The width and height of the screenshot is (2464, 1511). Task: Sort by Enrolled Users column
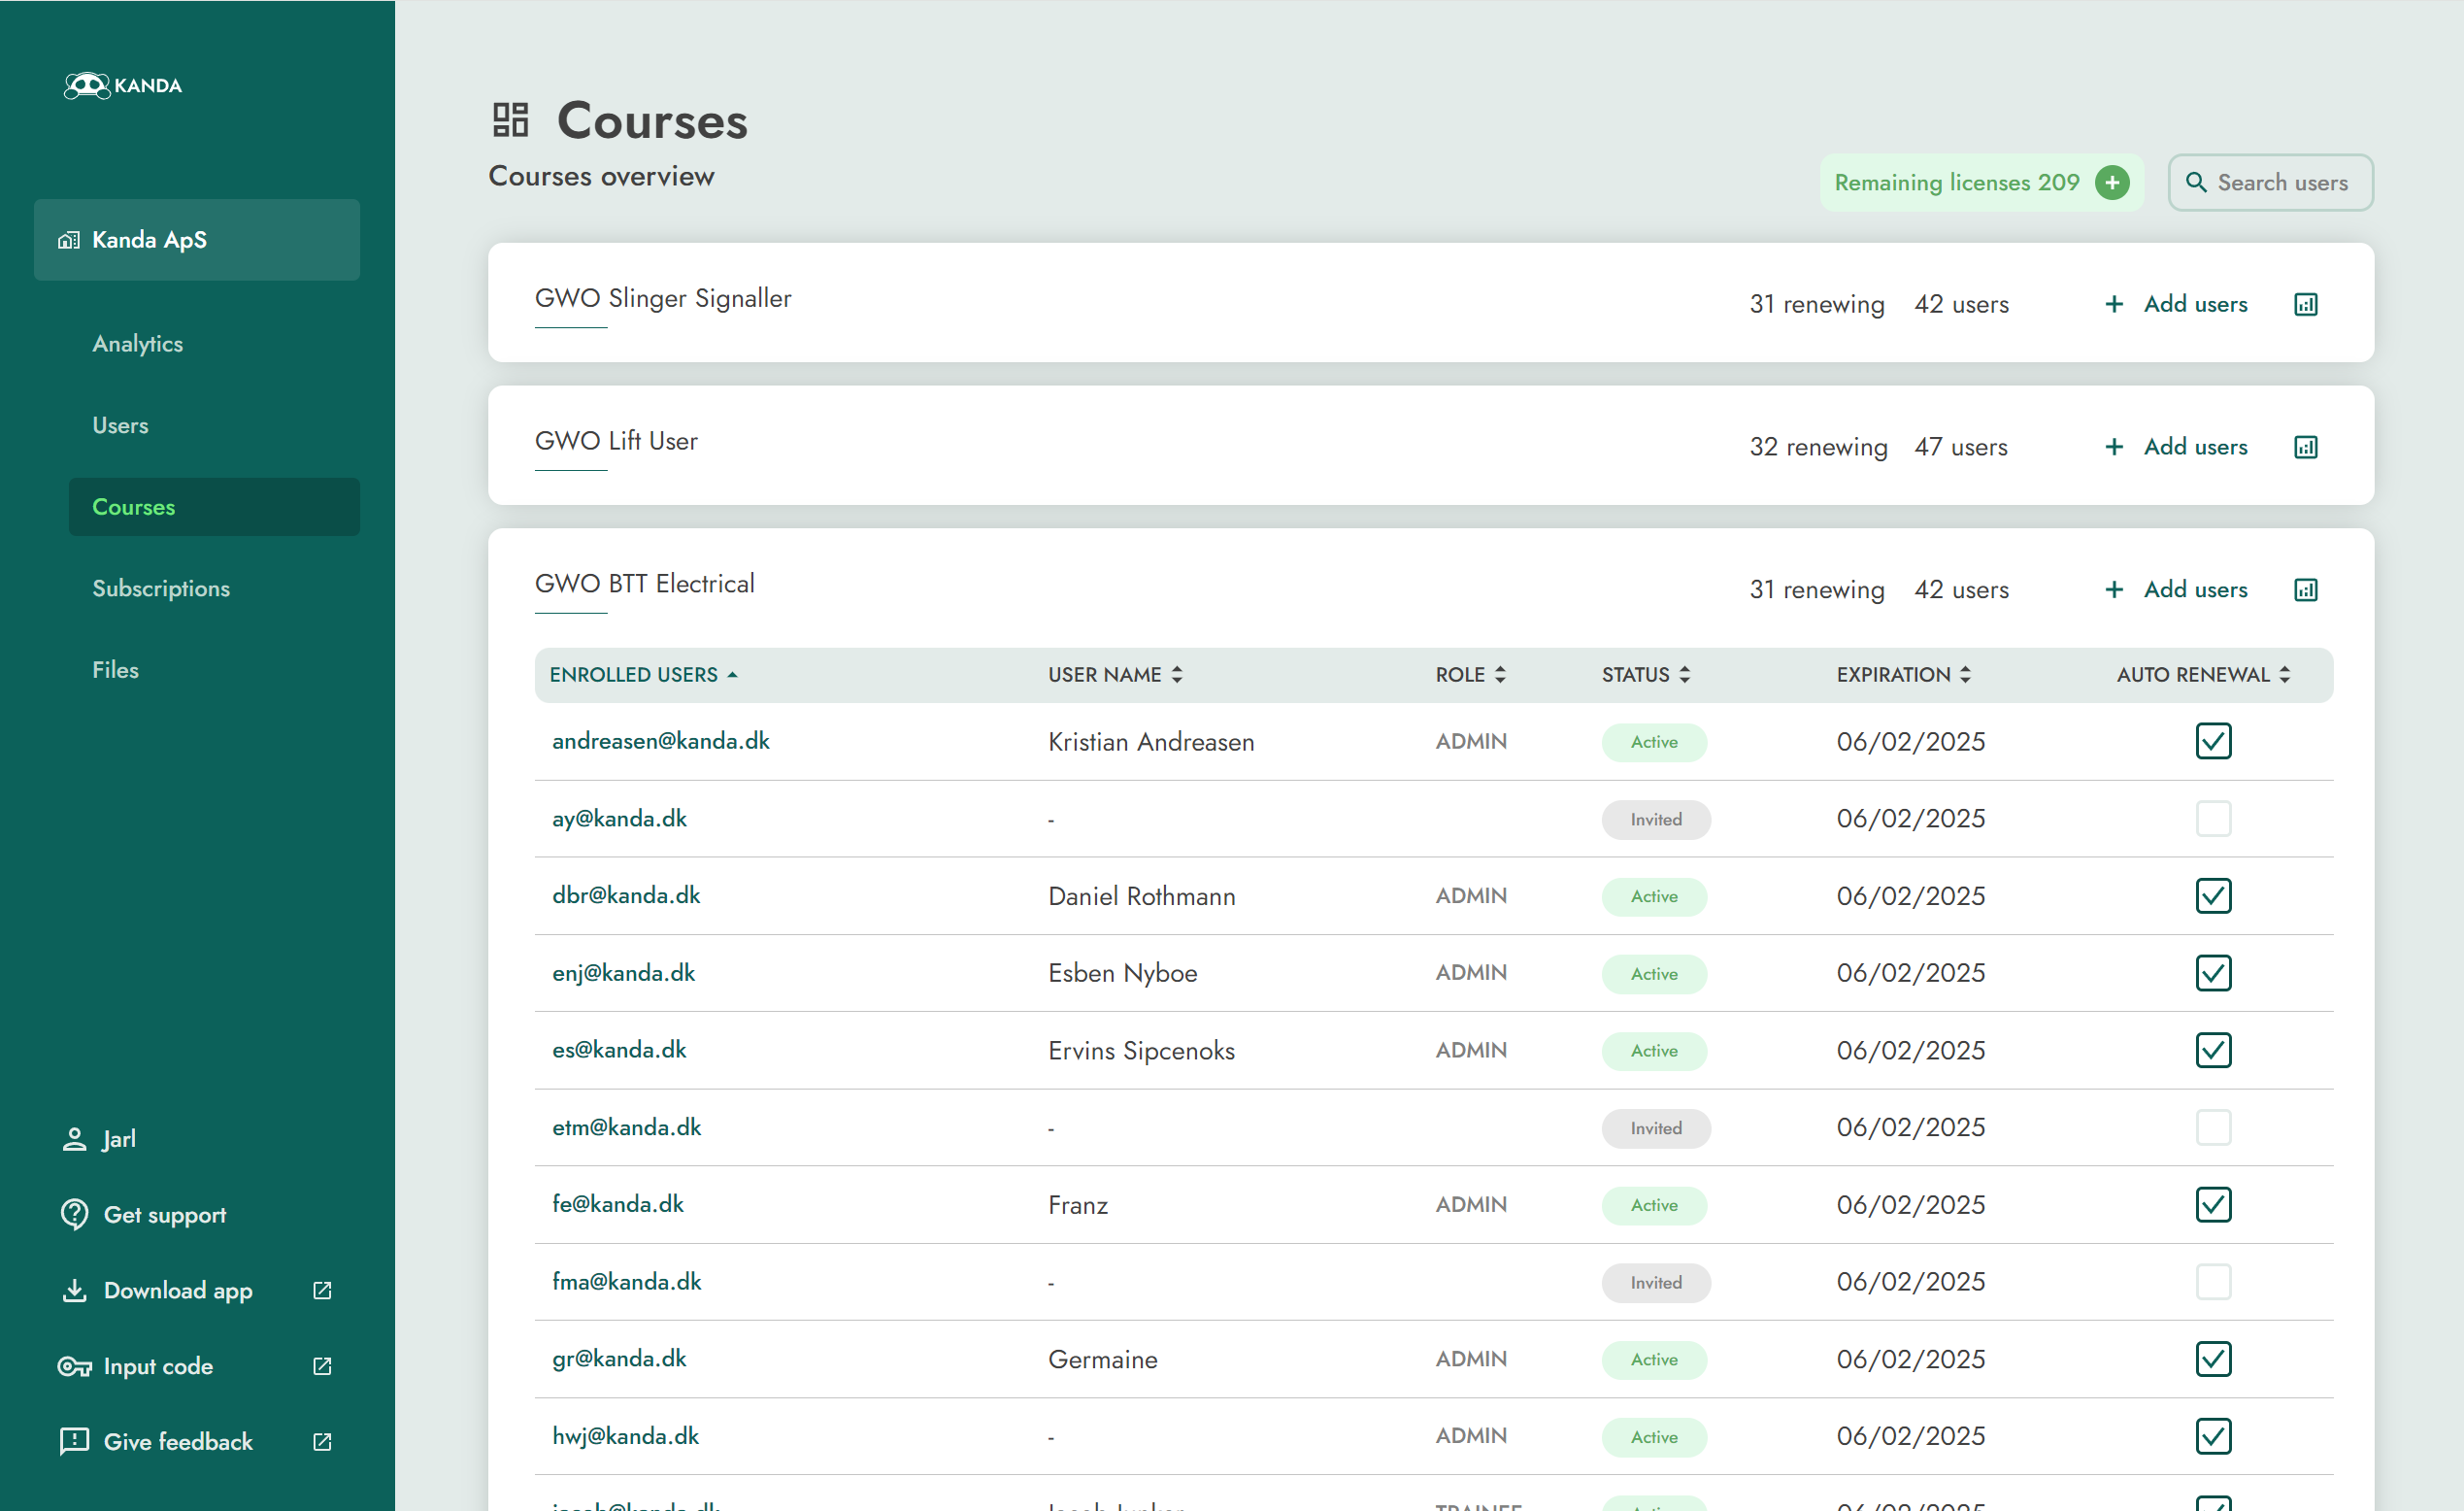point(643,675)
